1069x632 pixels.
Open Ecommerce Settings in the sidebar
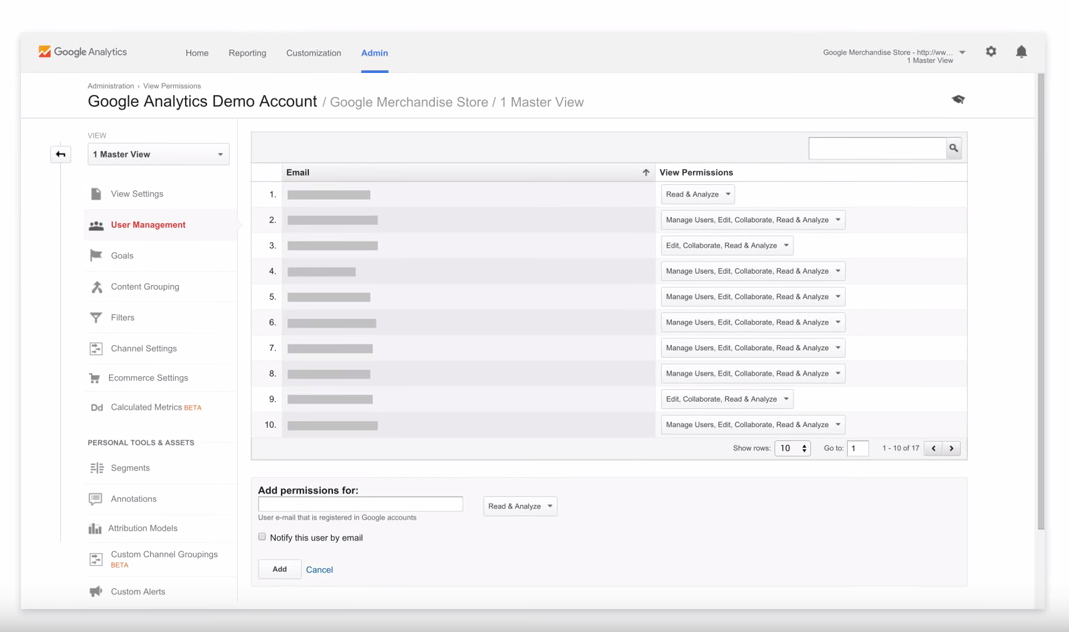pos(148,378)
